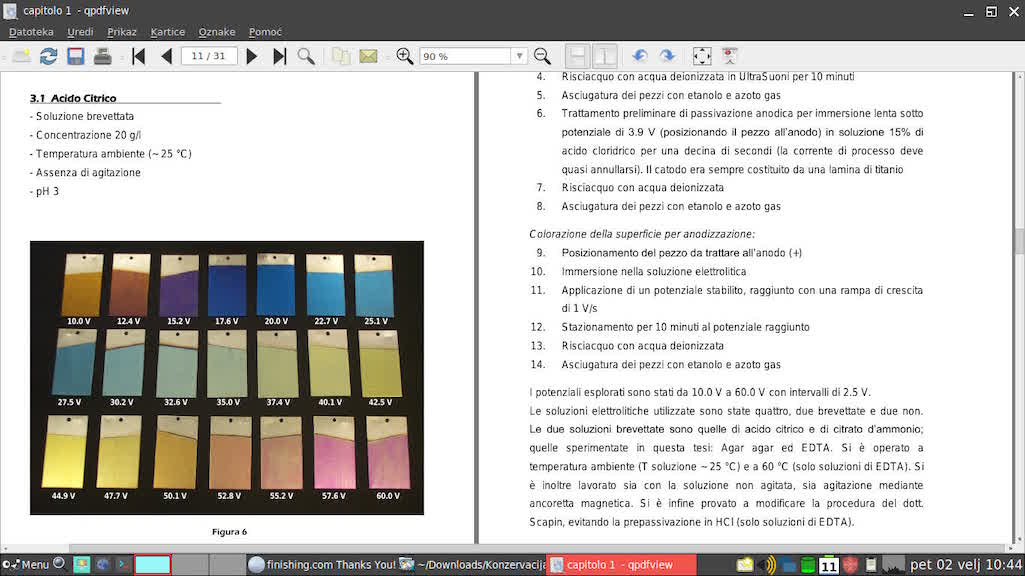Open the Datoteka menu
Image resolution: width=1025 pixels, height=576 pixels.
[31, 32]
